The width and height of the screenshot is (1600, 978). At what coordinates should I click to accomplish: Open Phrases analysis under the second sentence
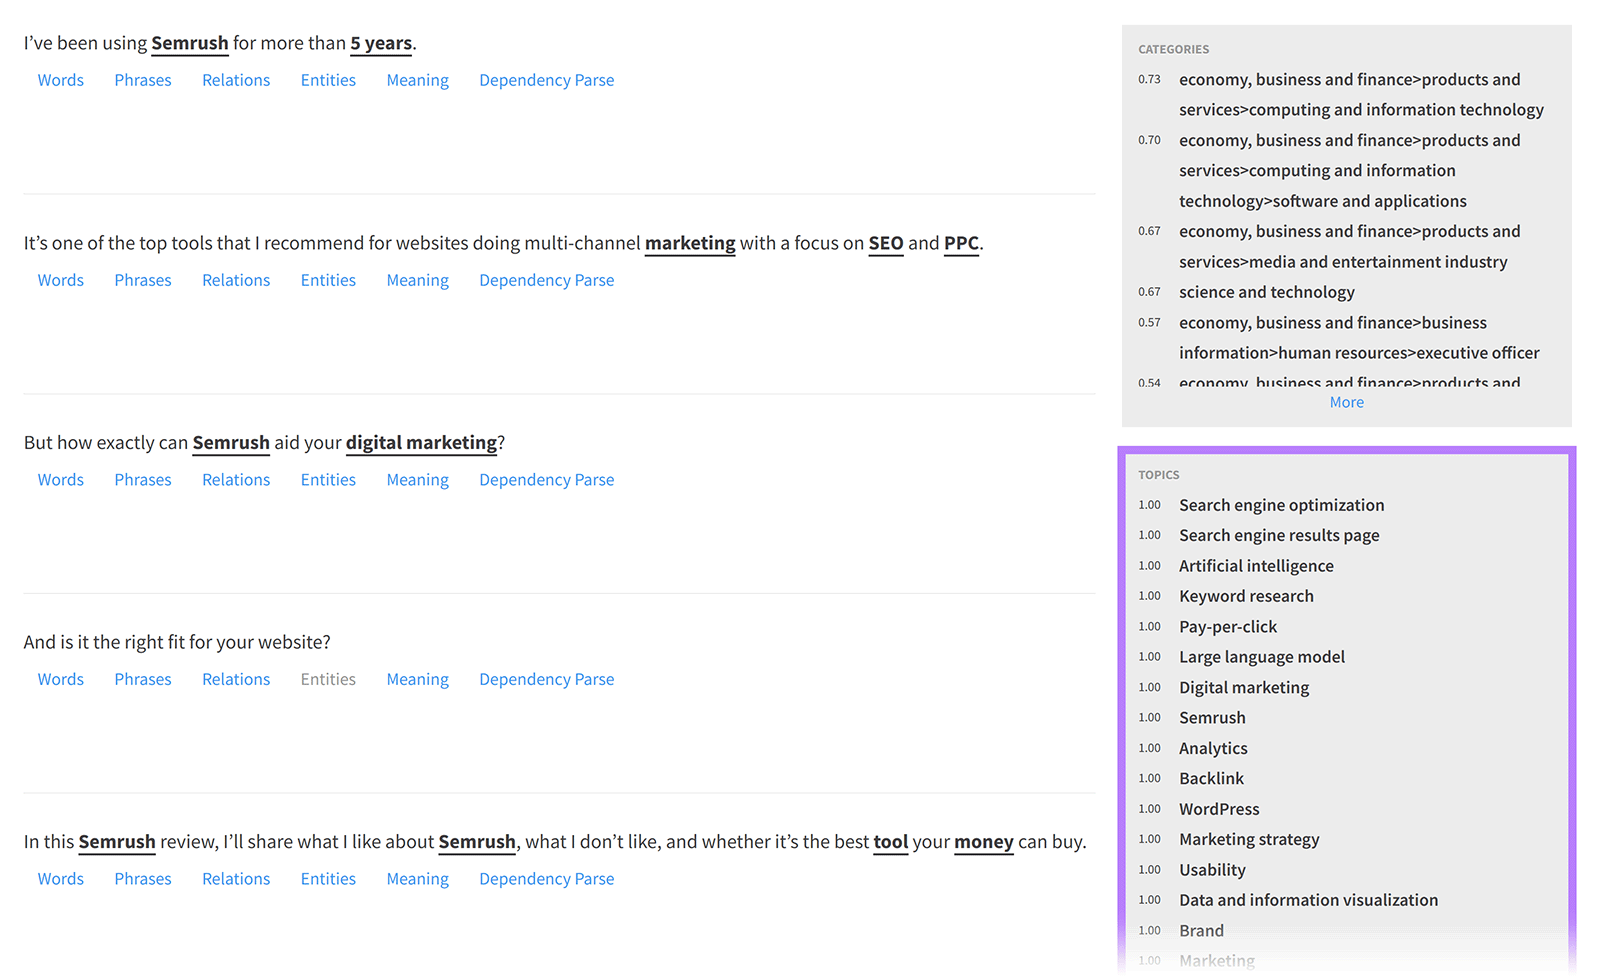(x=142, y=280)
